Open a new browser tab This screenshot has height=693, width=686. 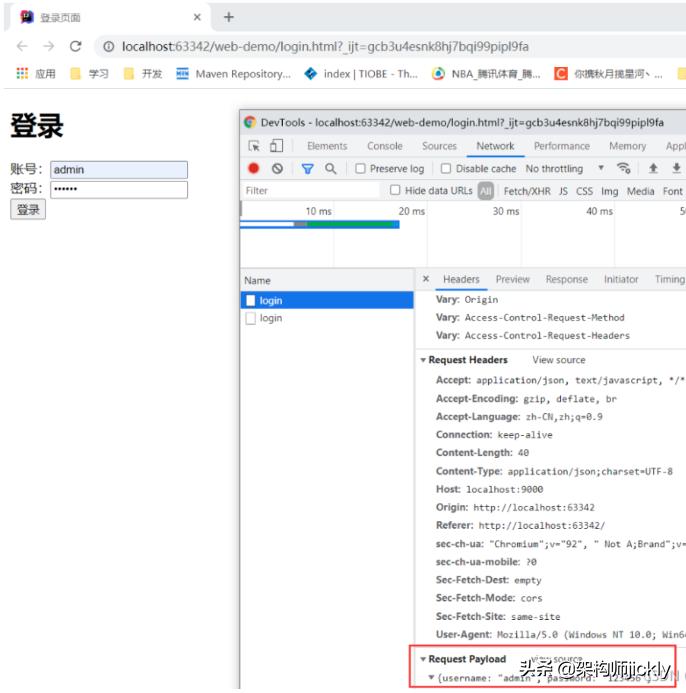[x=229, y=17]
